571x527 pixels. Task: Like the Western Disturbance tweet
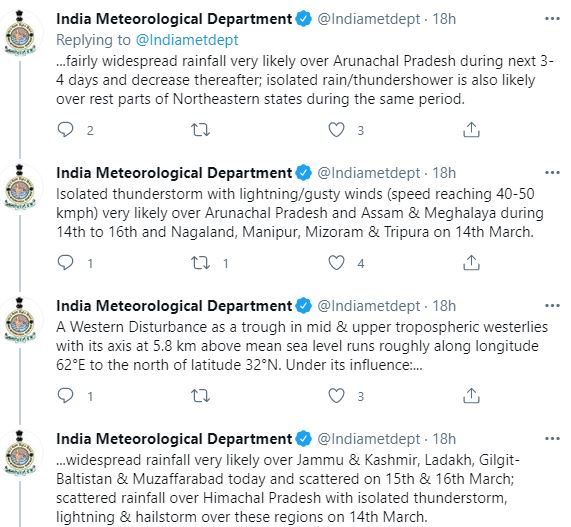coord(336,396)
